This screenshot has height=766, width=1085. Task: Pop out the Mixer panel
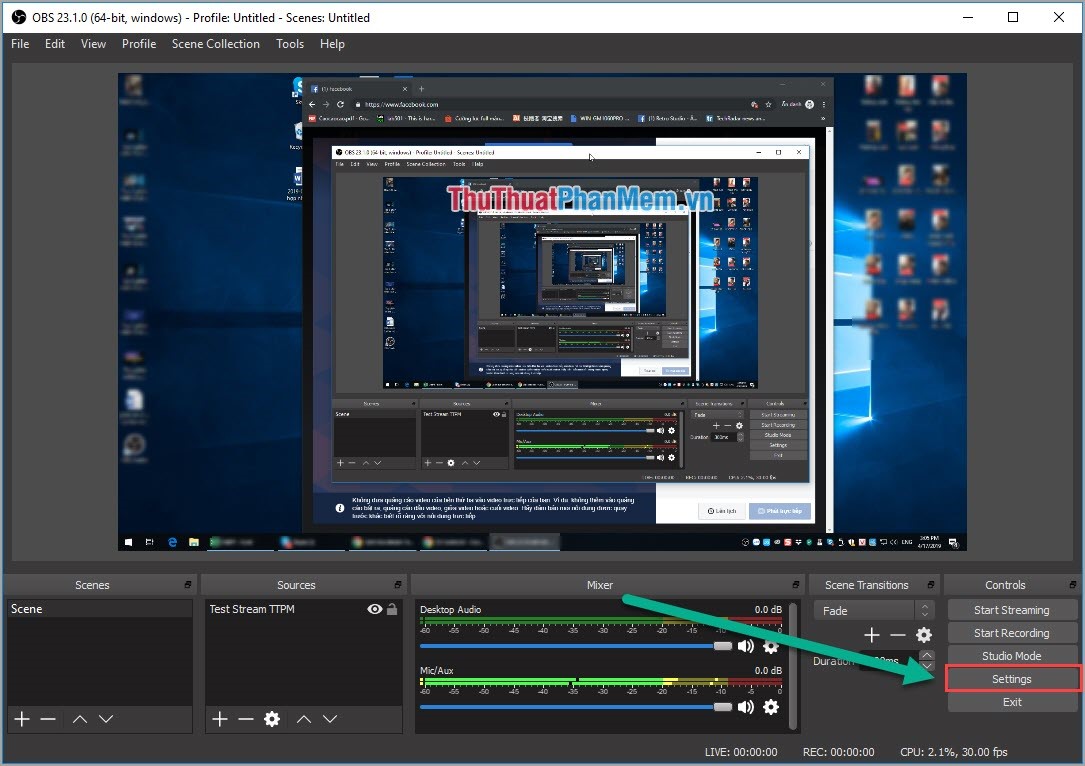click(x=796, y=584)
